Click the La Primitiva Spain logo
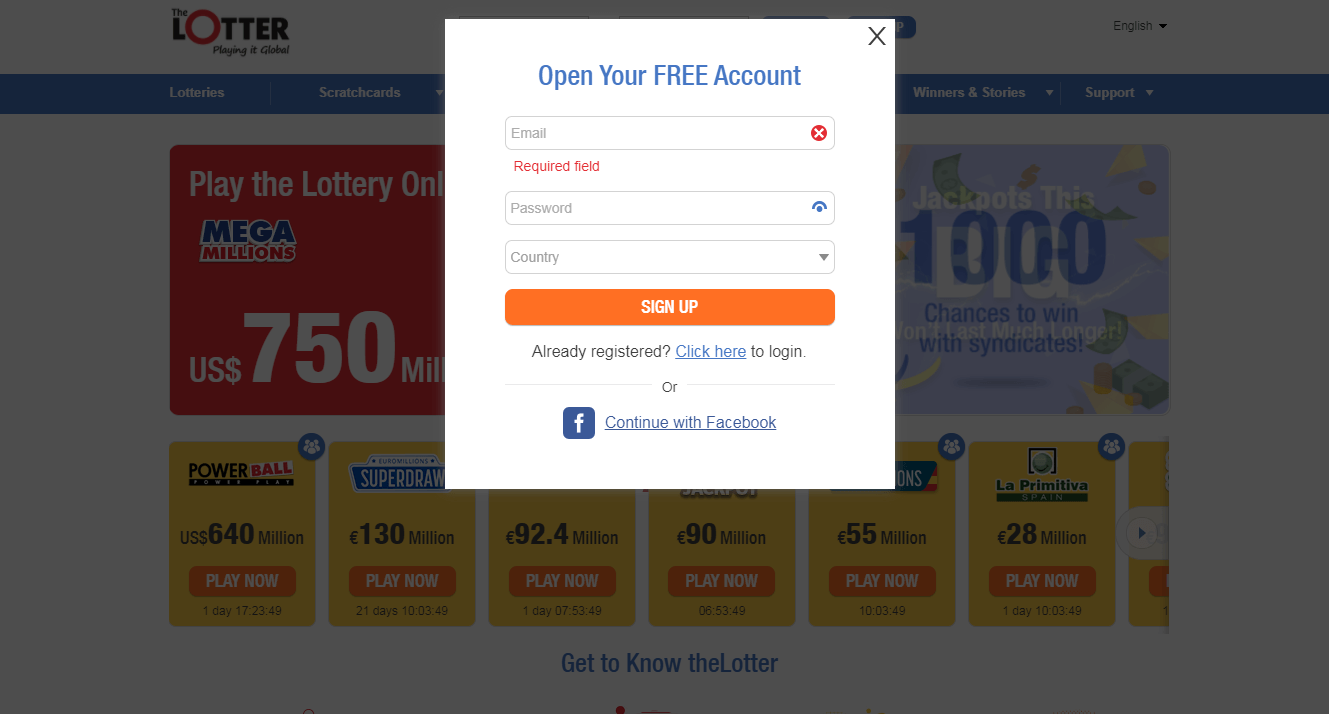 point(1042,476)
